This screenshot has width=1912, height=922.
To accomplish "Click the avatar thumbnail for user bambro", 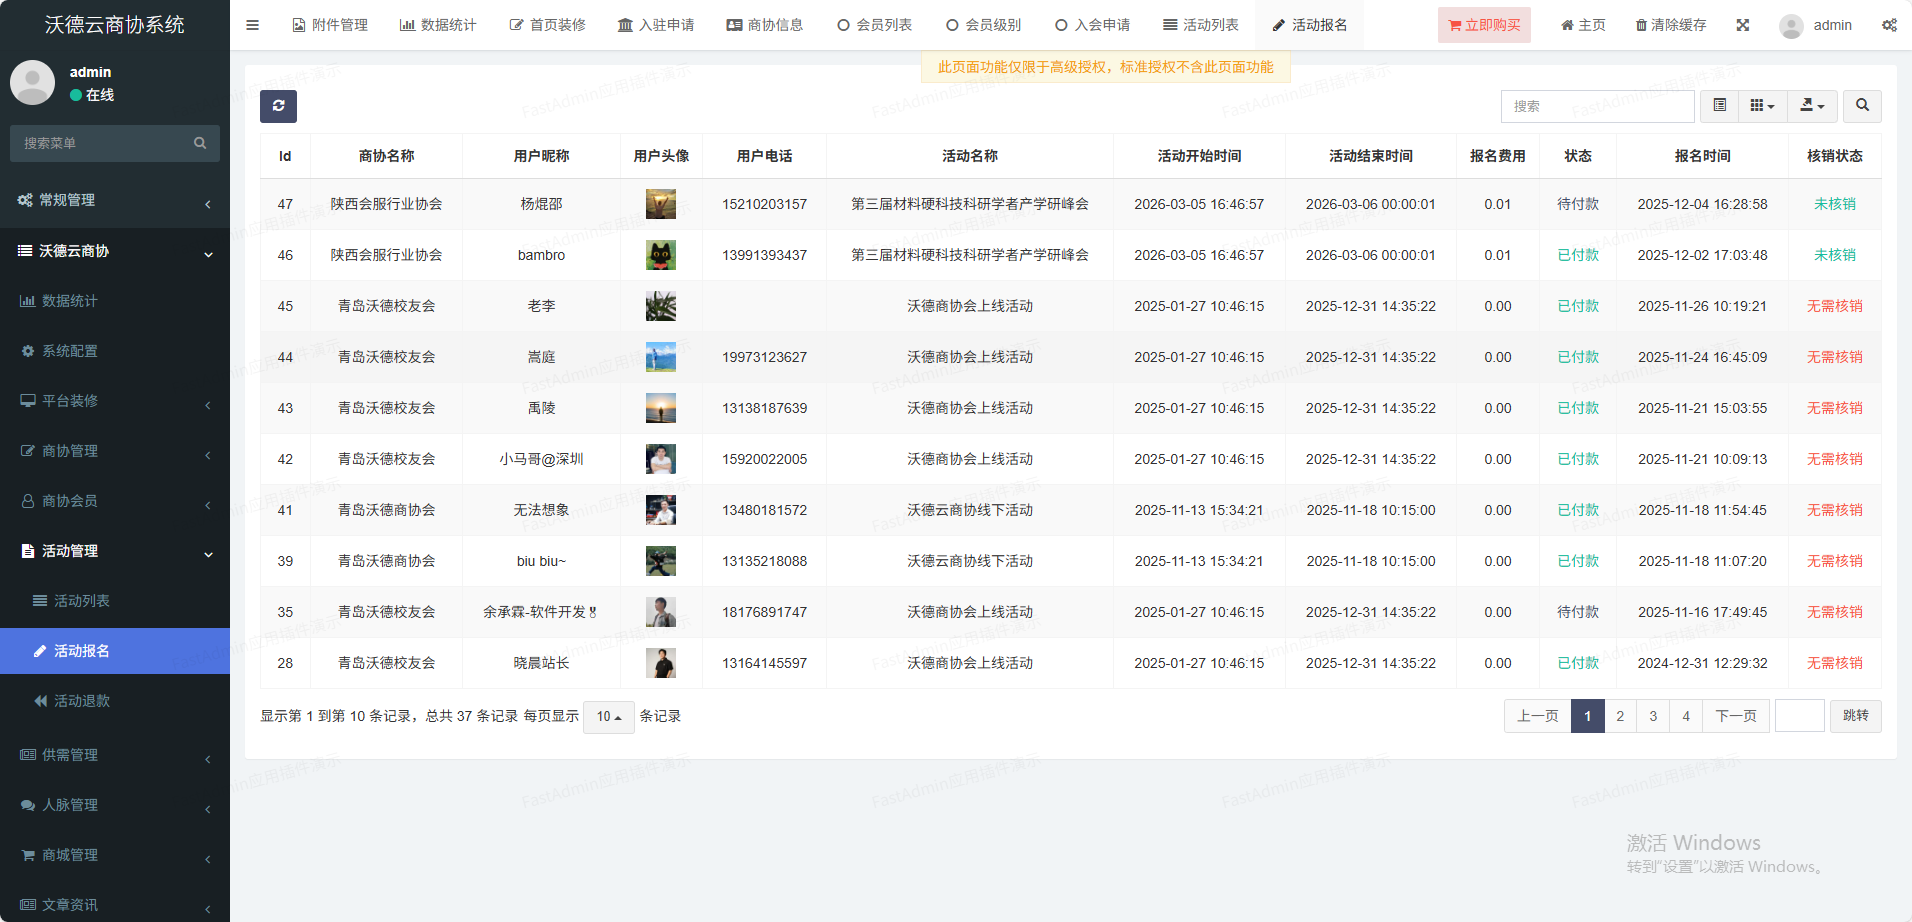I will coord(660,255).
